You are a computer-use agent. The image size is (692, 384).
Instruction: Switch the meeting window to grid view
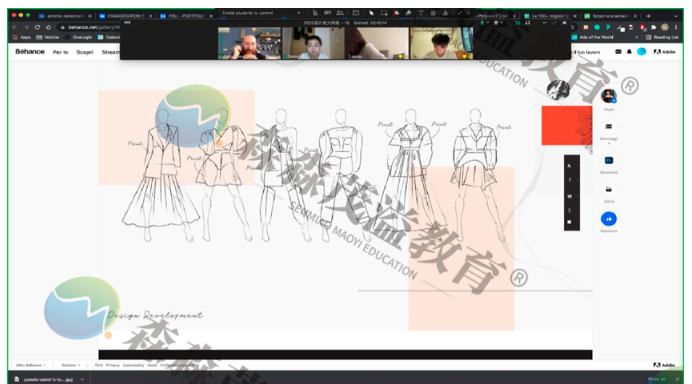coord(527,23)
